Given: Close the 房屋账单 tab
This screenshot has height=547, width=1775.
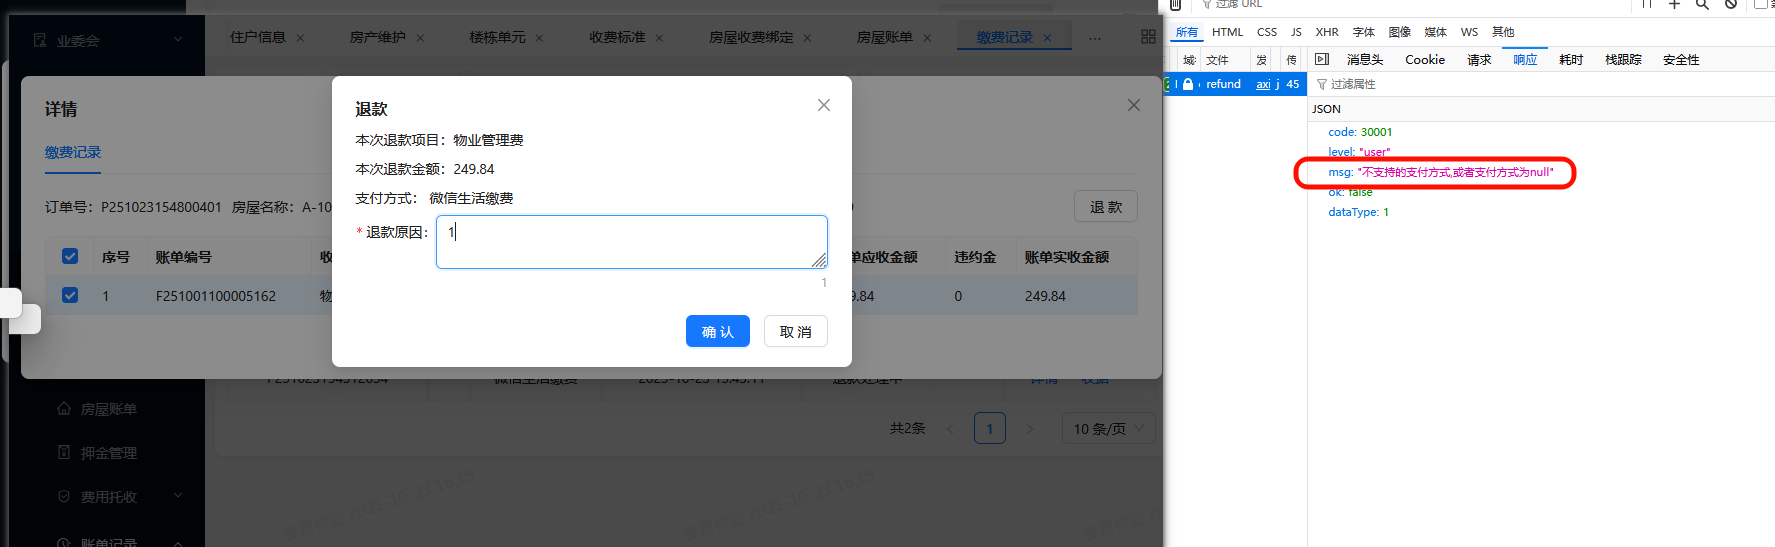Looking at the screenshot, I should (x=927, y=38).
